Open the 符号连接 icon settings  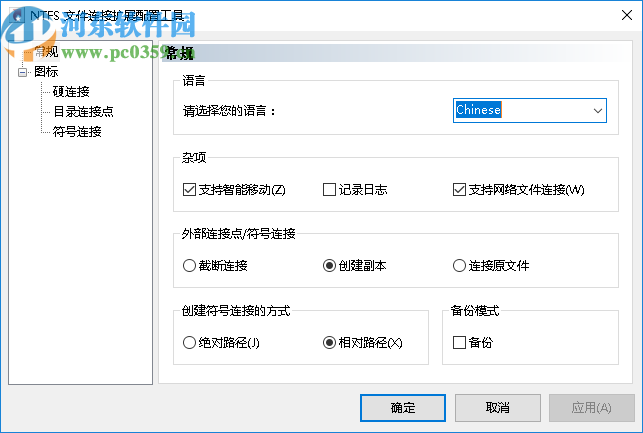[x=77, y=132]
